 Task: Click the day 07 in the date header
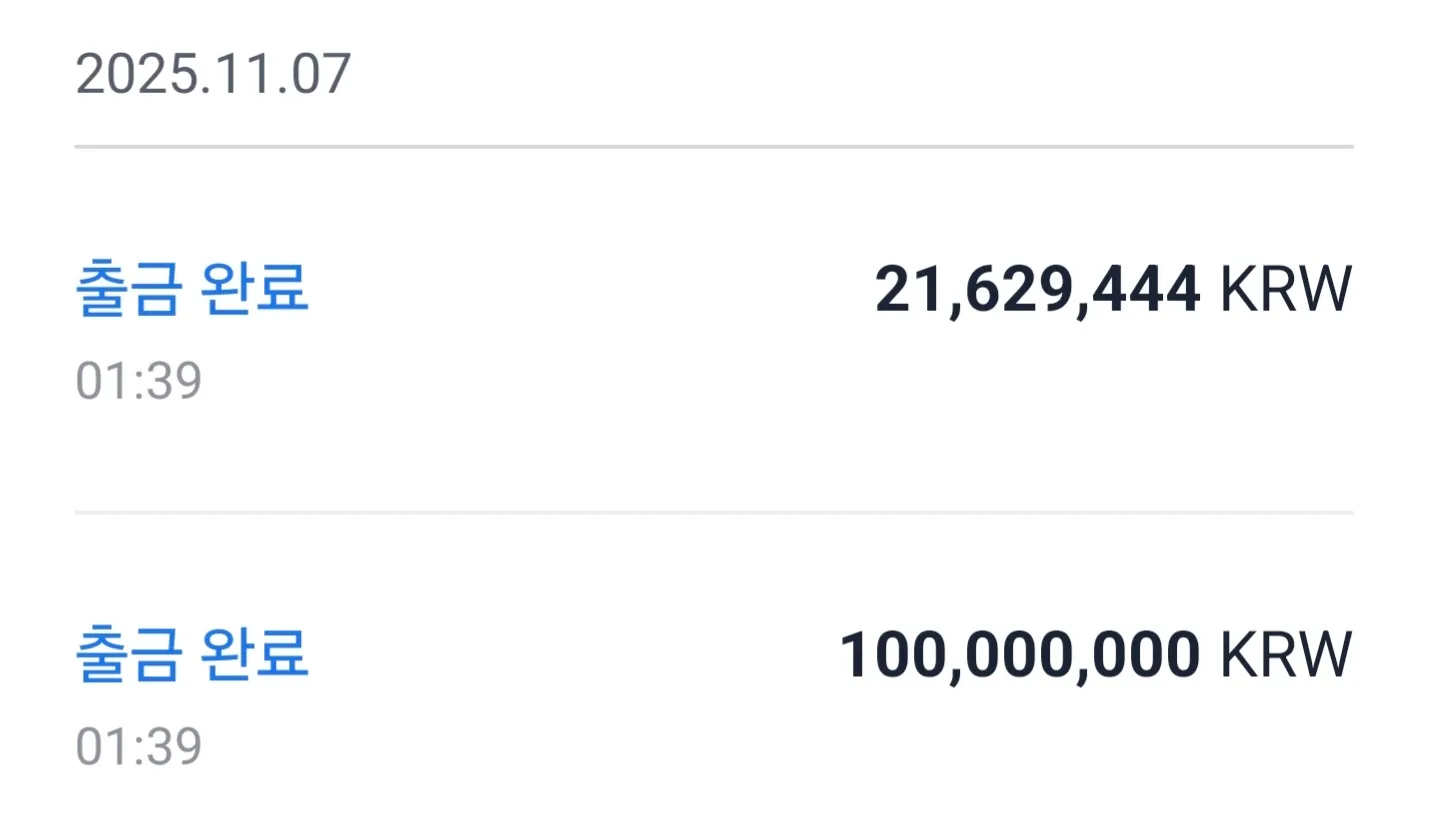(322, 75)
